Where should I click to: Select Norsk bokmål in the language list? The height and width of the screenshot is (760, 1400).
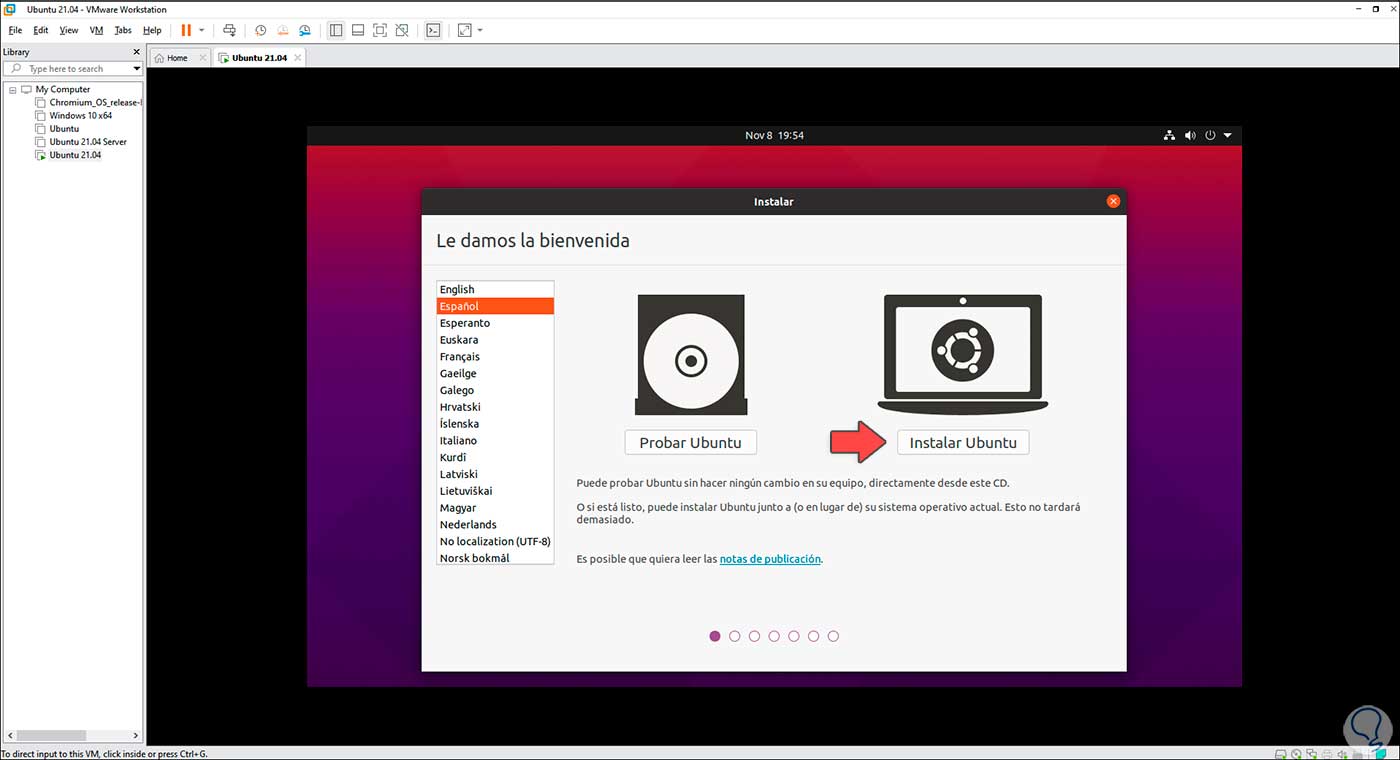(495, 557)
